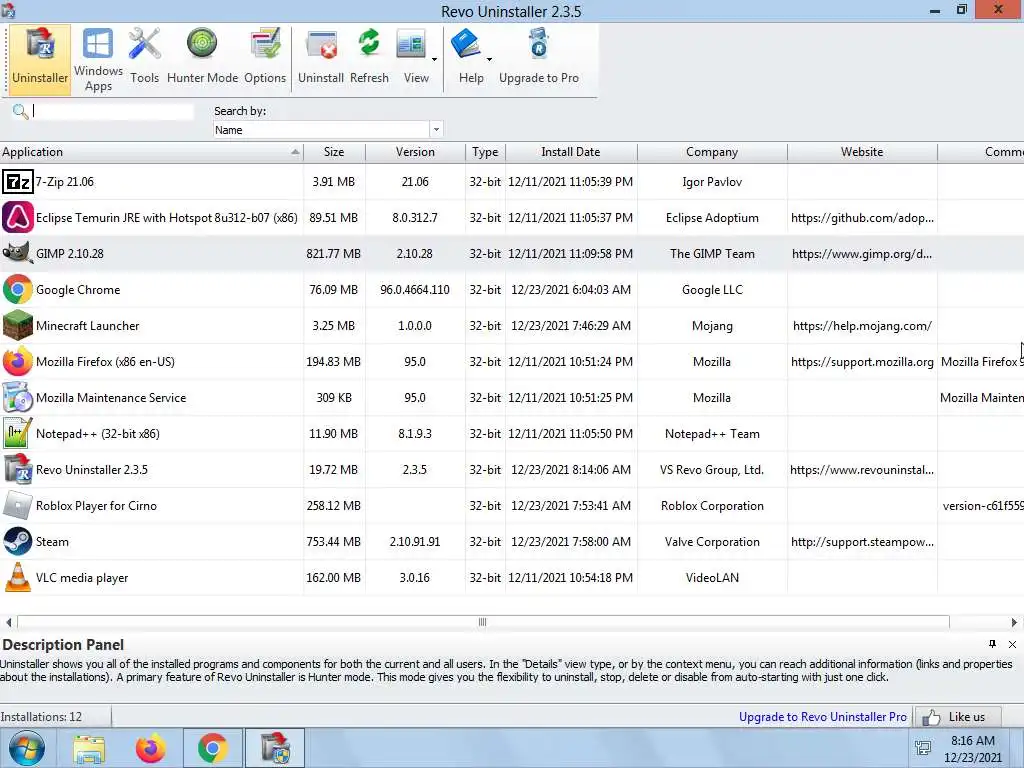
Task: Select the Mozilla Firefox list icon
Action: click(18, 361)
